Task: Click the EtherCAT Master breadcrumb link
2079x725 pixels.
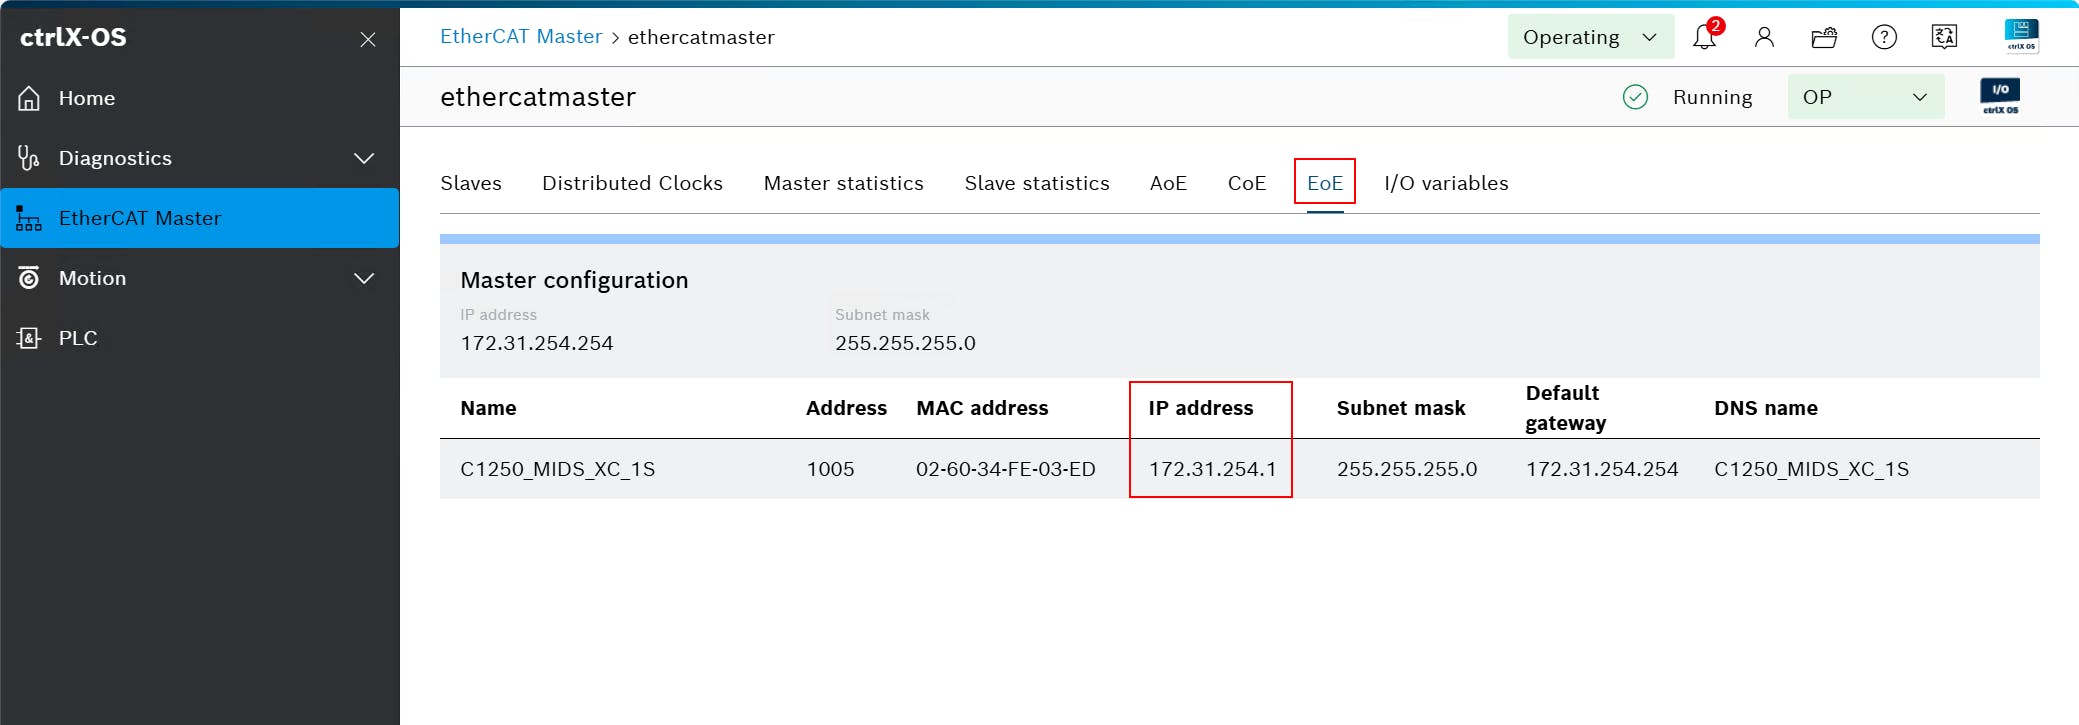Action: pyautogui.click(x=521, y=37)
